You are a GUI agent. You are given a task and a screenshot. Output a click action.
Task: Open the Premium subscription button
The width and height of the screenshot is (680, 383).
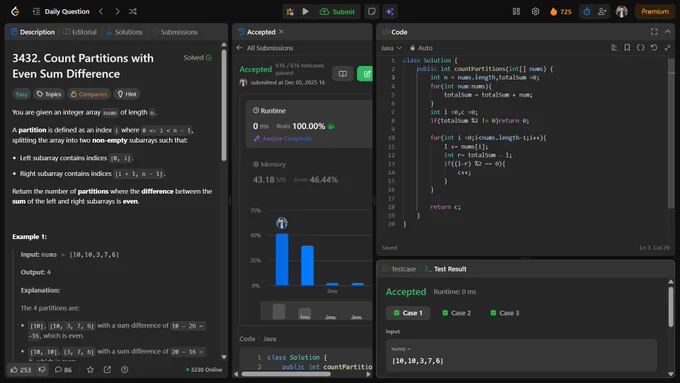pos(654,12)
